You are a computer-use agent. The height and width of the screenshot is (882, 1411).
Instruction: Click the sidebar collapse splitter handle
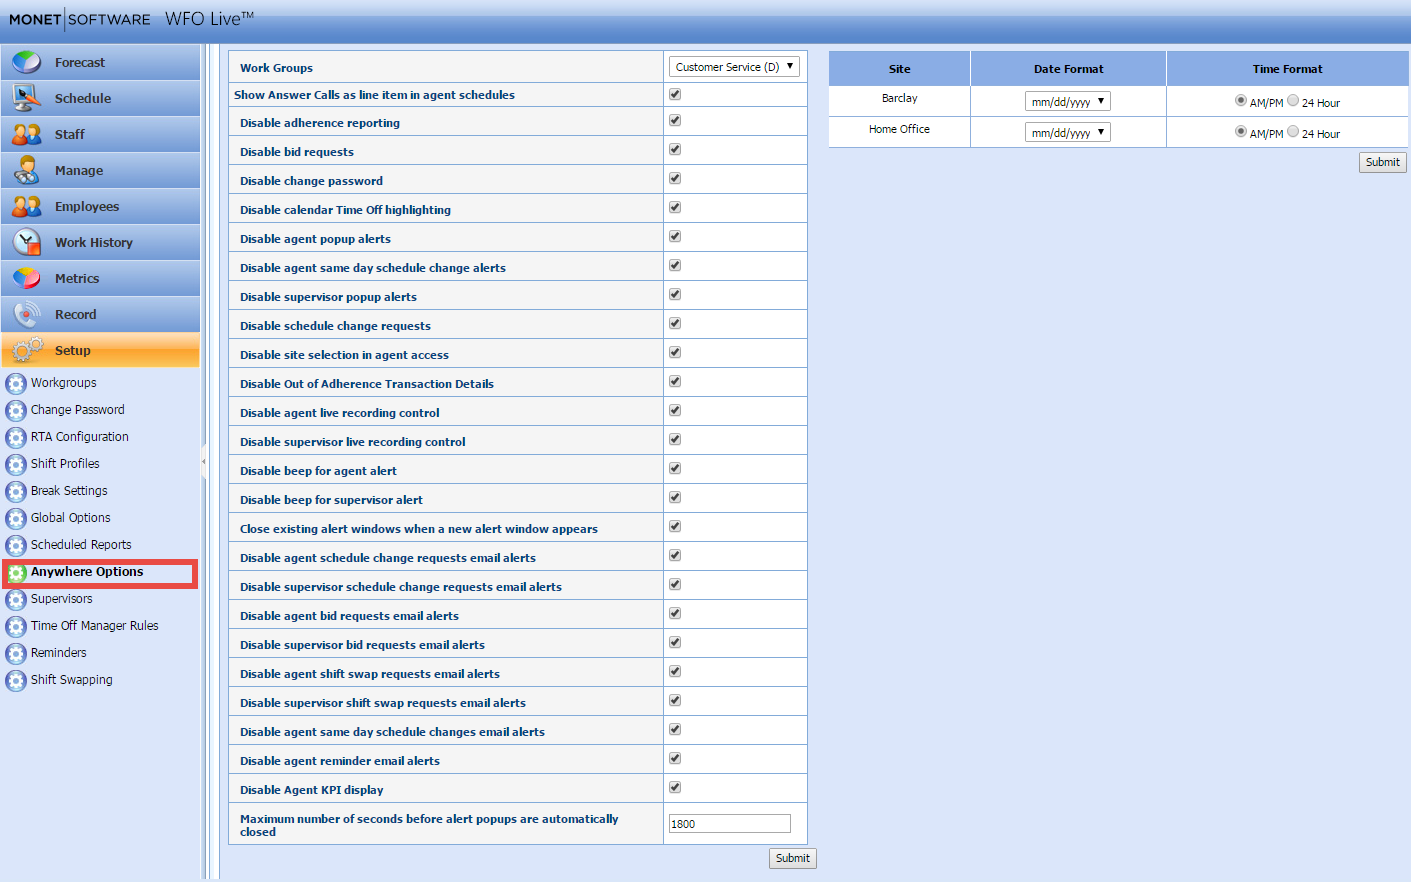point(203,461)
